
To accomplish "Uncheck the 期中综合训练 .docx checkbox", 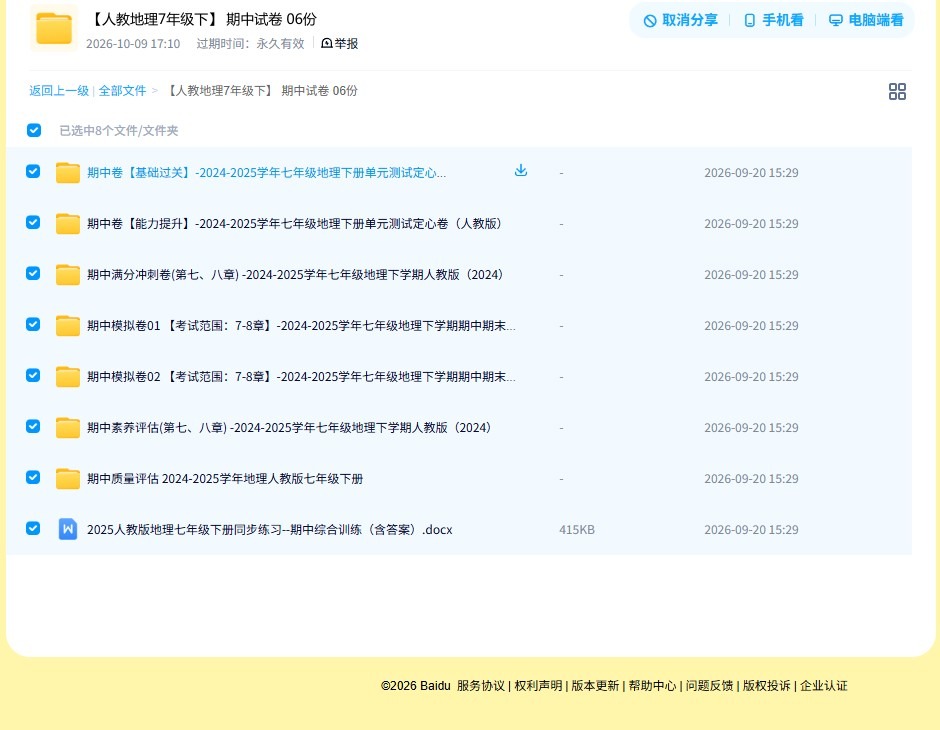I will pyautogui.click(x=33, y=528).
